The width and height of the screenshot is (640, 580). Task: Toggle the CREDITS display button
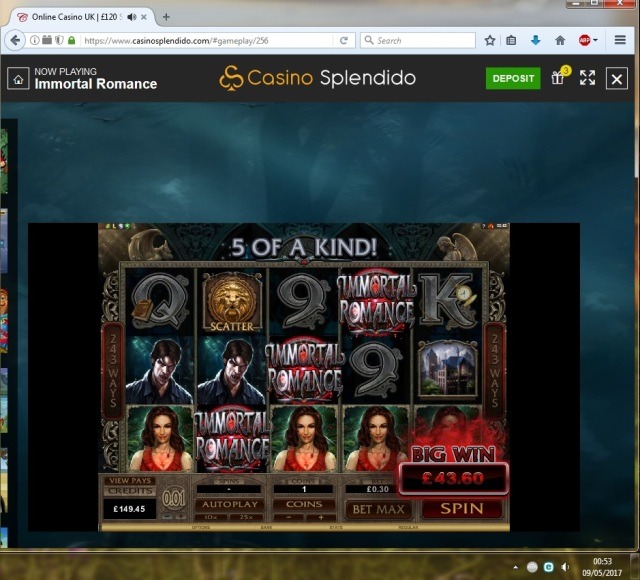(130, 491)
